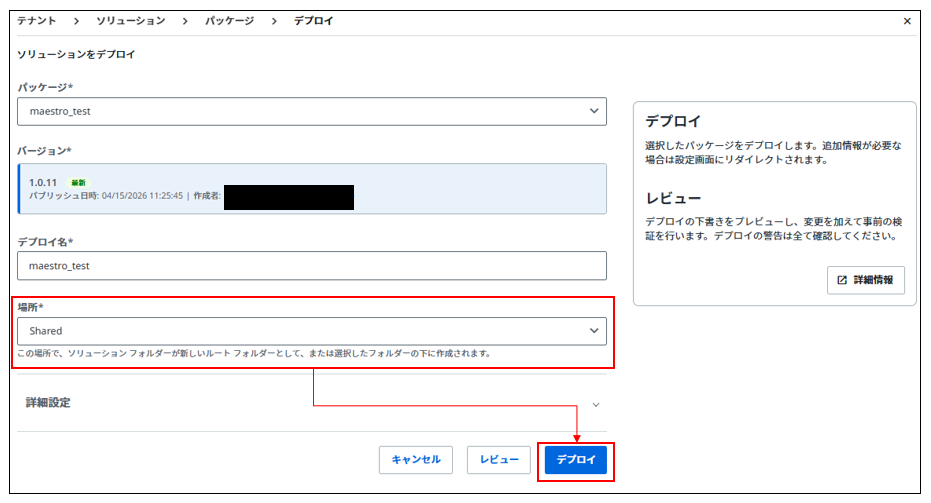Click the 最新 badge on version 1.0.11

(78, 183)
